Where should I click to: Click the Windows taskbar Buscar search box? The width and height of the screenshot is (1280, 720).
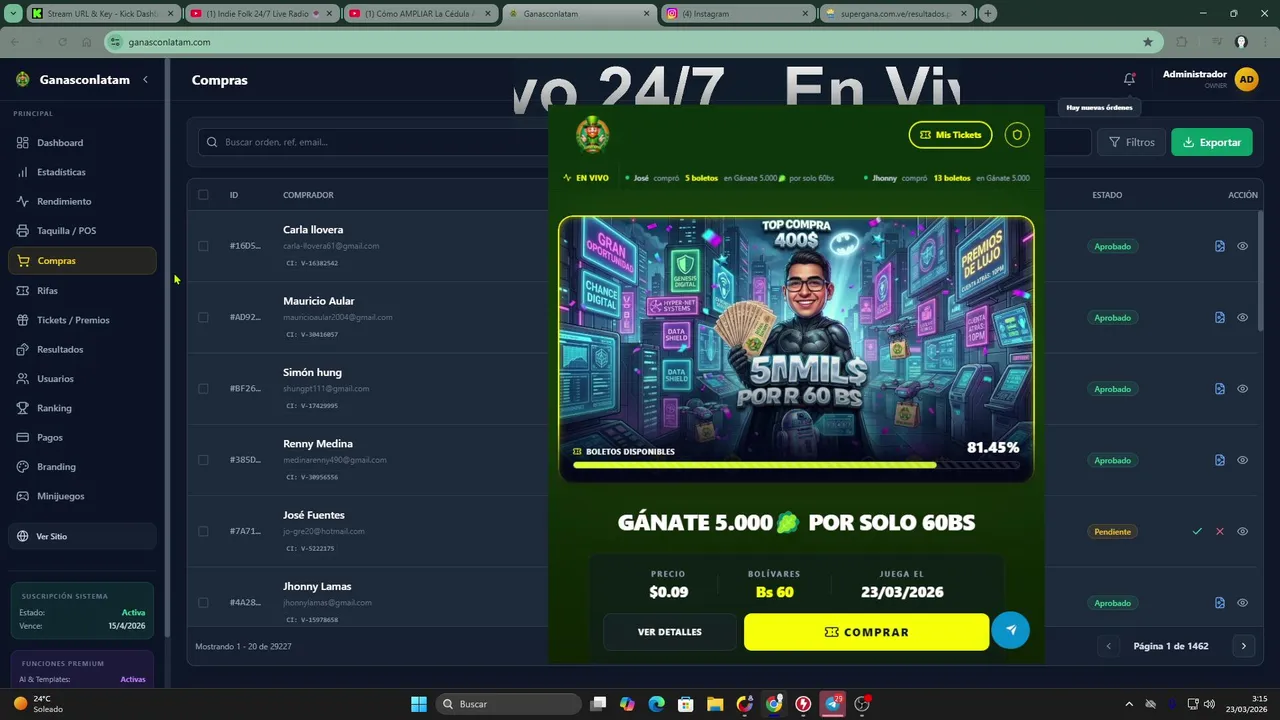(x=509, y=704)
